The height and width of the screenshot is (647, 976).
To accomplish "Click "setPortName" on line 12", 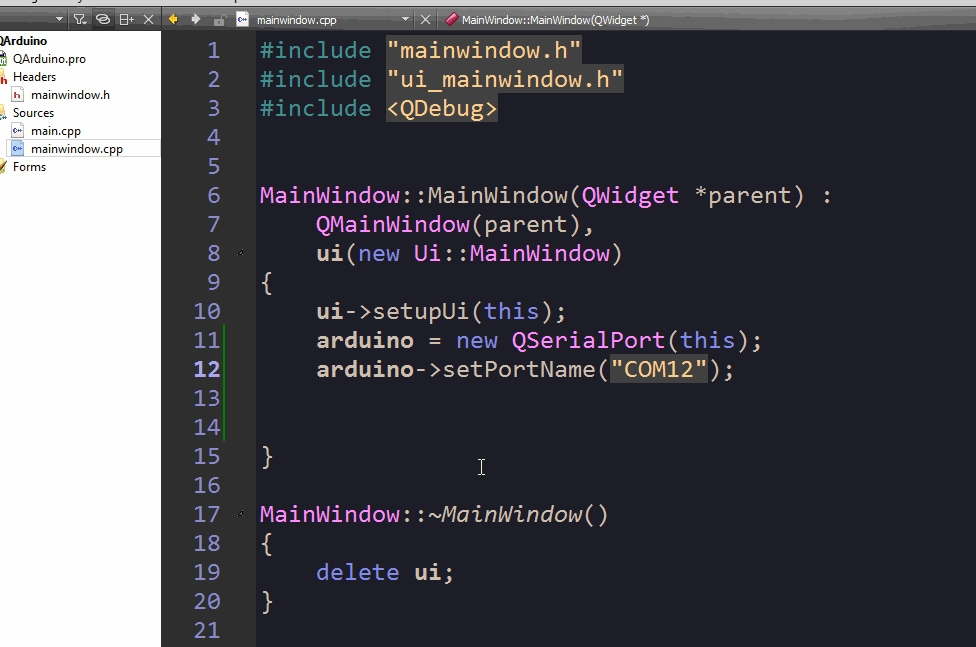I will pos(518,369).
